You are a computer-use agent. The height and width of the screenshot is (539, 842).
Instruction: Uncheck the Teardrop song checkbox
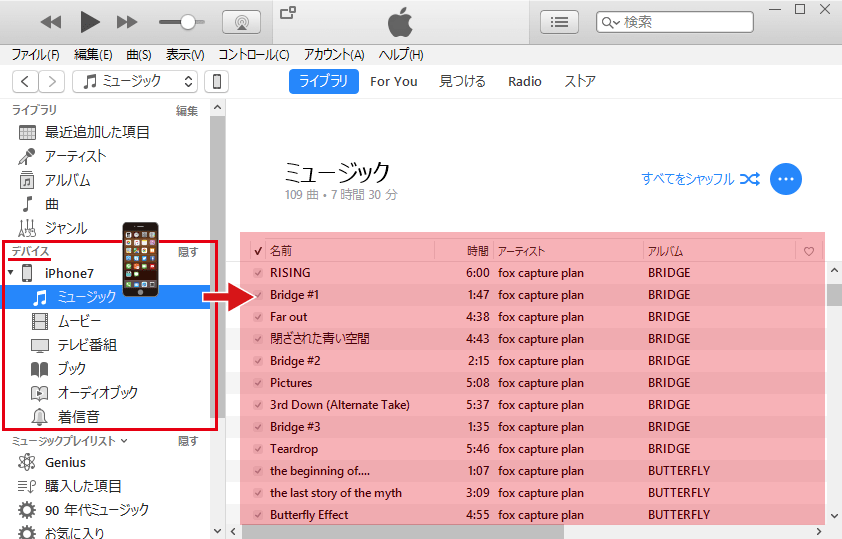[x=258, y=449]
